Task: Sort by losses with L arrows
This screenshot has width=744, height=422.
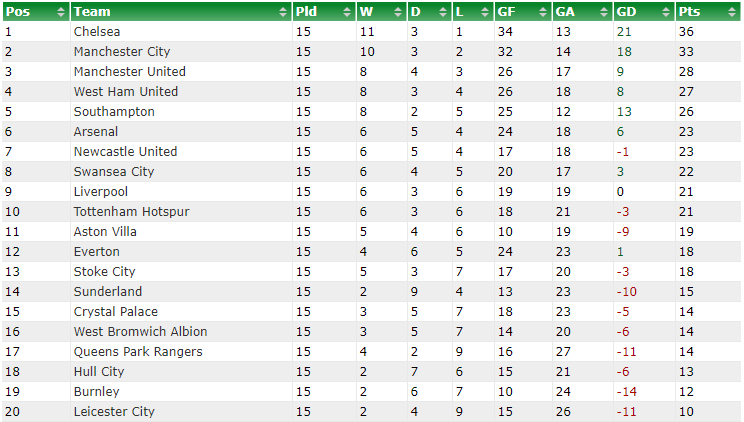Action: pyautogui.click(x=484, y=12)
